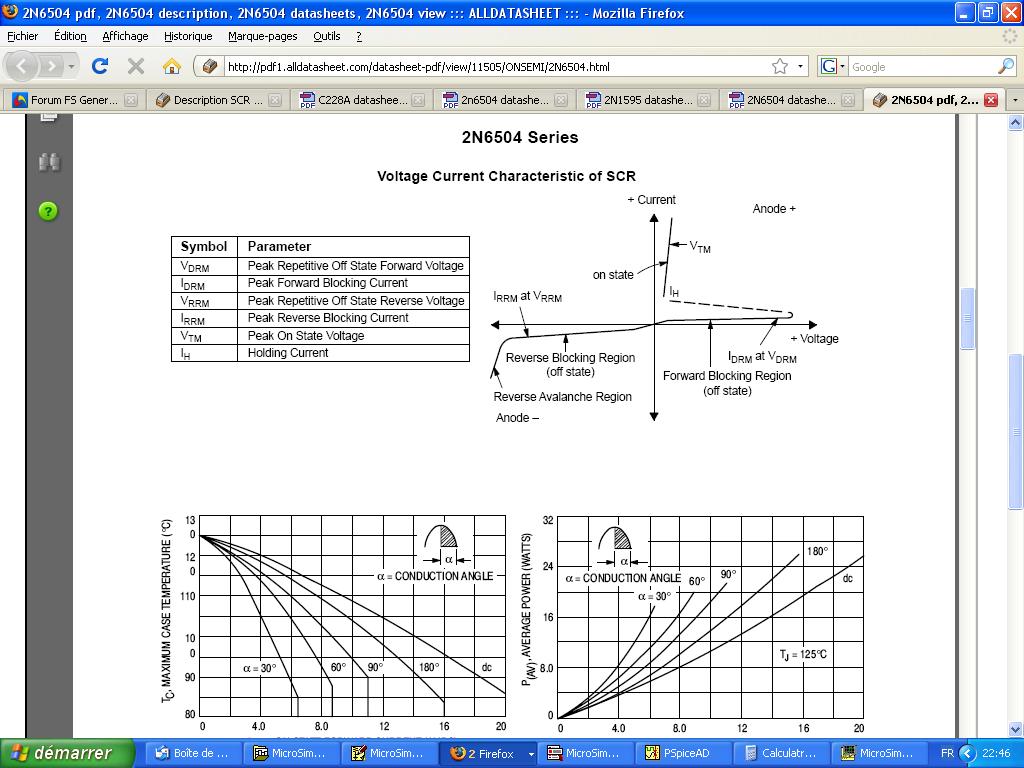1024x768 pixels.
Task: Click the page scrollbar down arrow
Action: 1015,729
